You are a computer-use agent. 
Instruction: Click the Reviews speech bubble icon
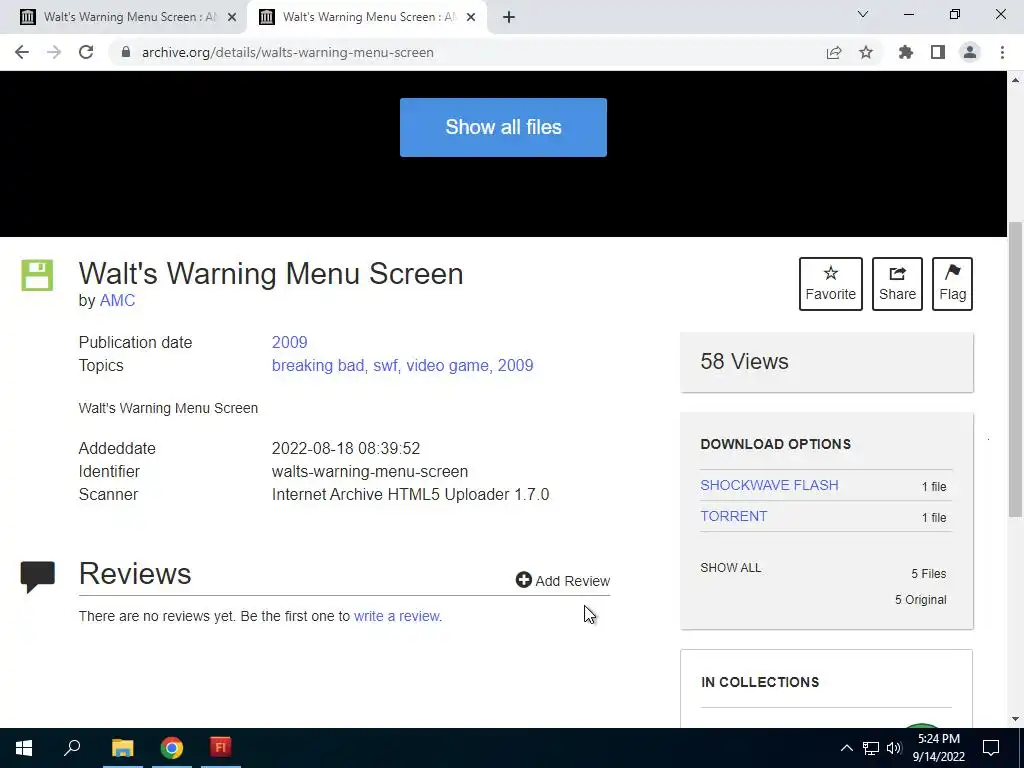(x=38, y=576)
